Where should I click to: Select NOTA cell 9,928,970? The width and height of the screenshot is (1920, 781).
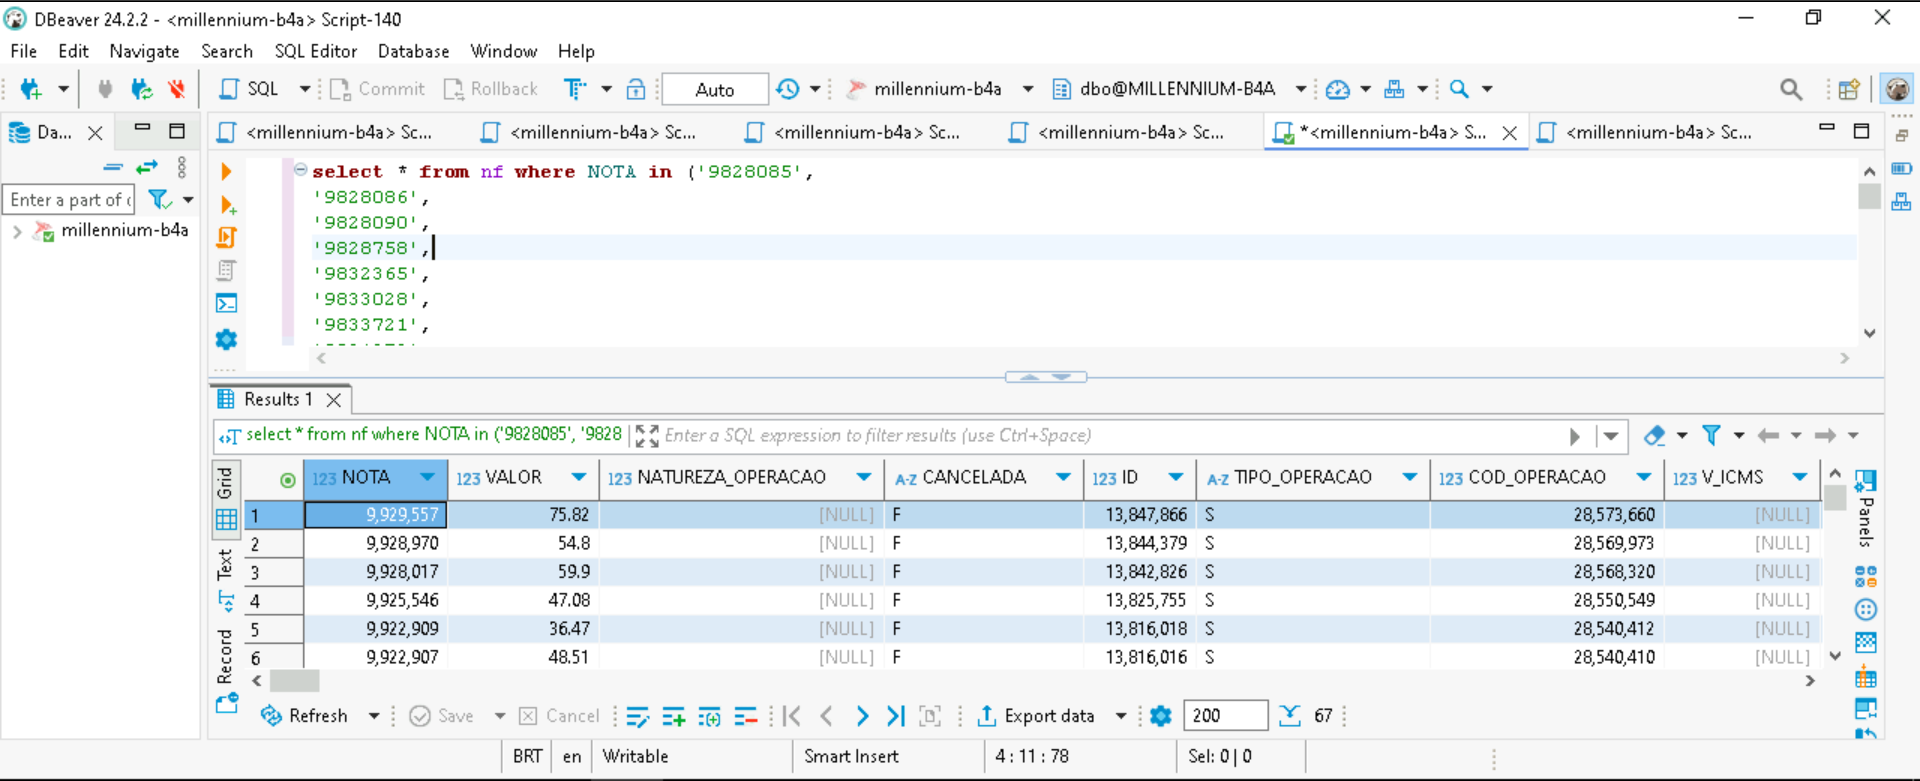(x=375, y=543)
